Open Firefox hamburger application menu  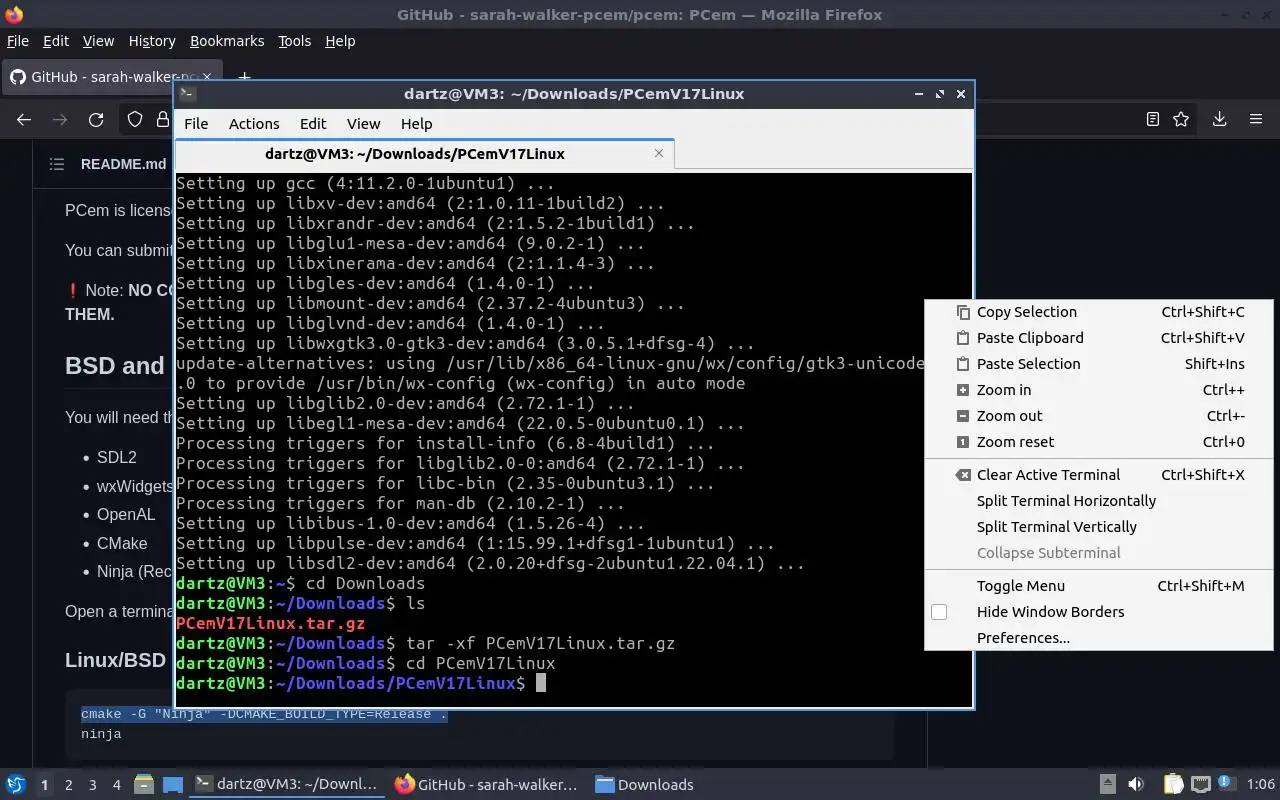coord(1256,119)
